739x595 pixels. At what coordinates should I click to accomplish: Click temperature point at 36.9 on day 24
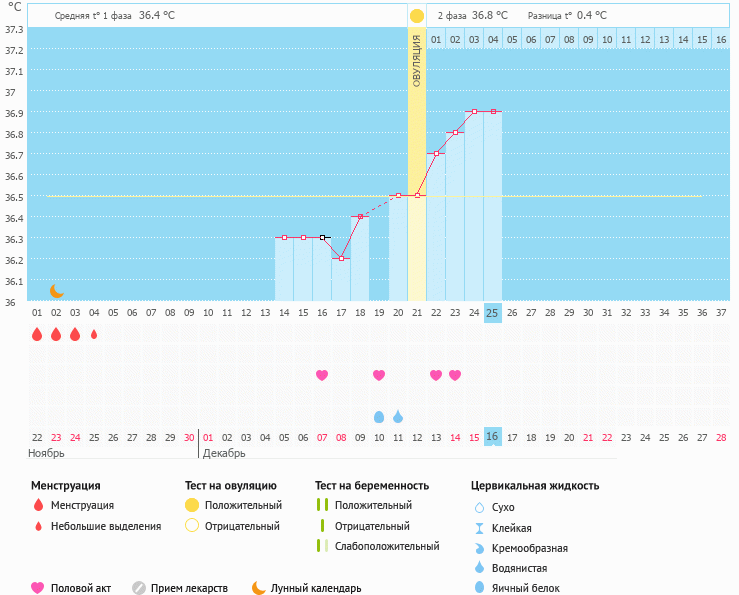pyautogui.click(x=474, y=112)
